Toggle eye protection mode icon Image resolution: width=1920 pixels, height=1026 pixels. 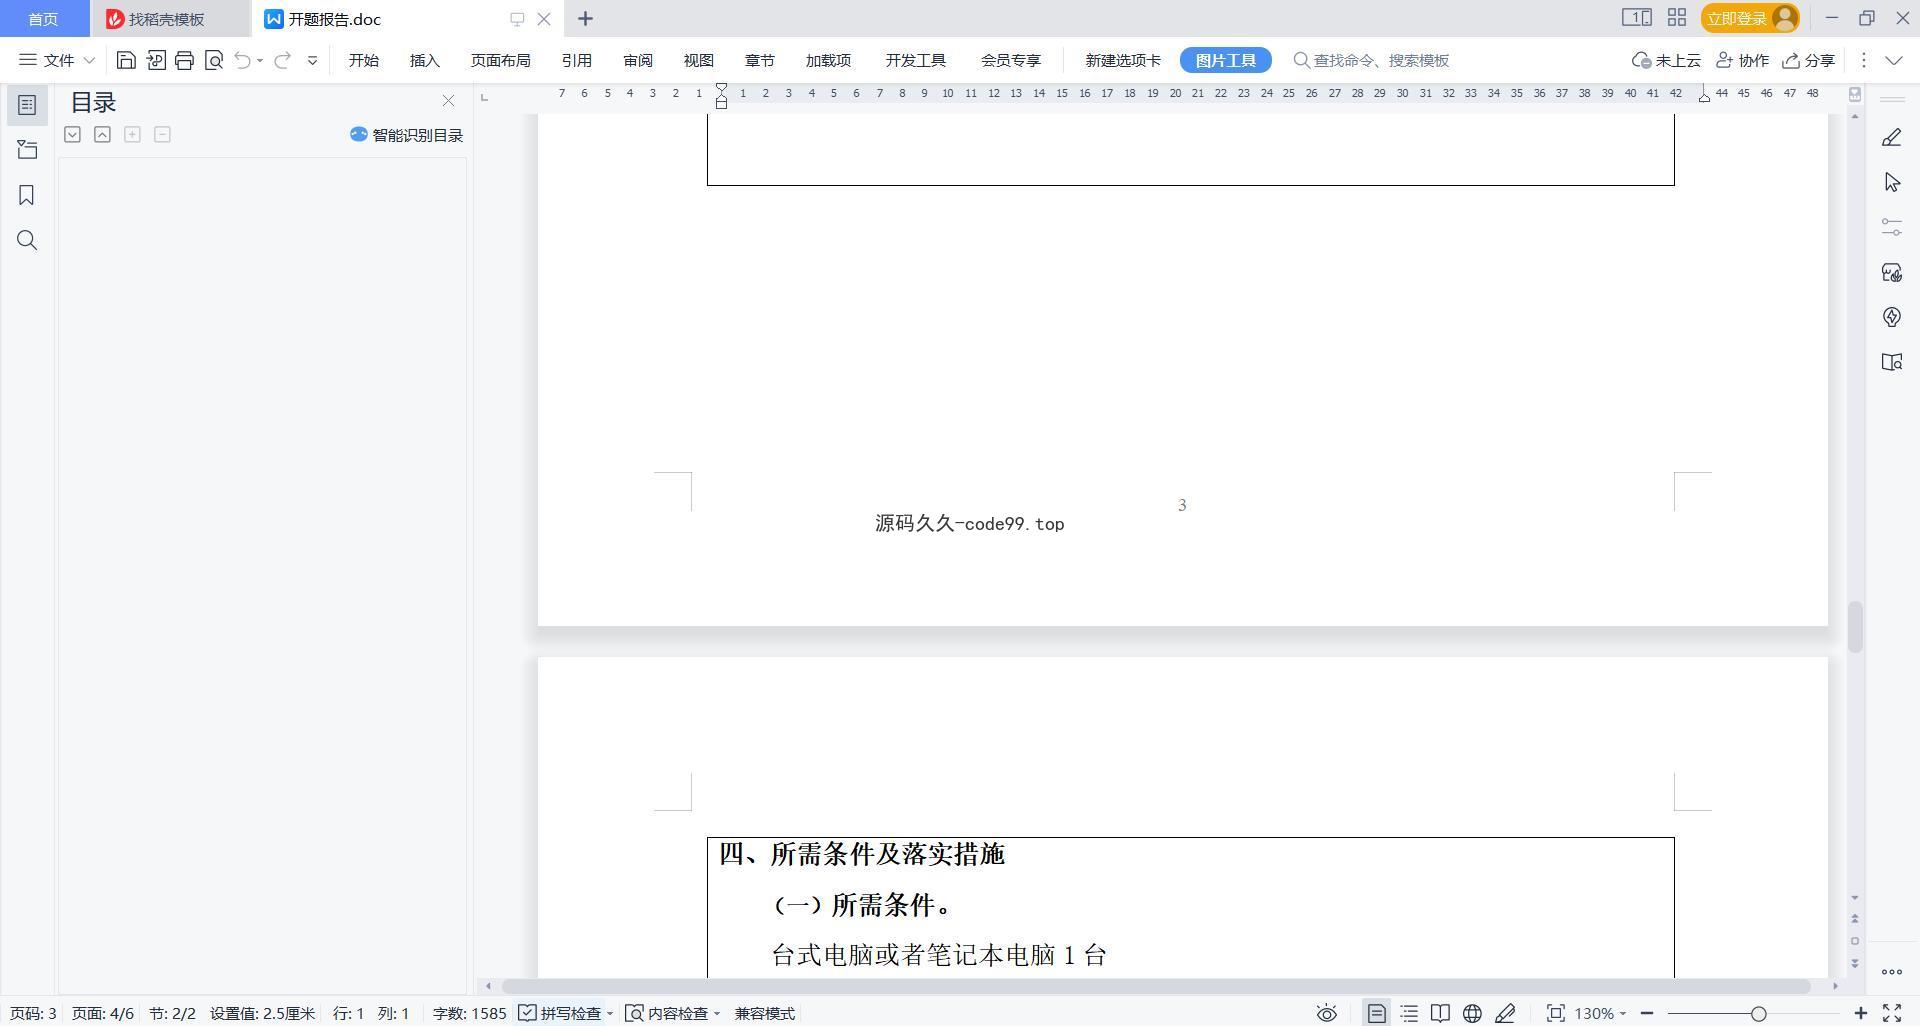1327,1013
